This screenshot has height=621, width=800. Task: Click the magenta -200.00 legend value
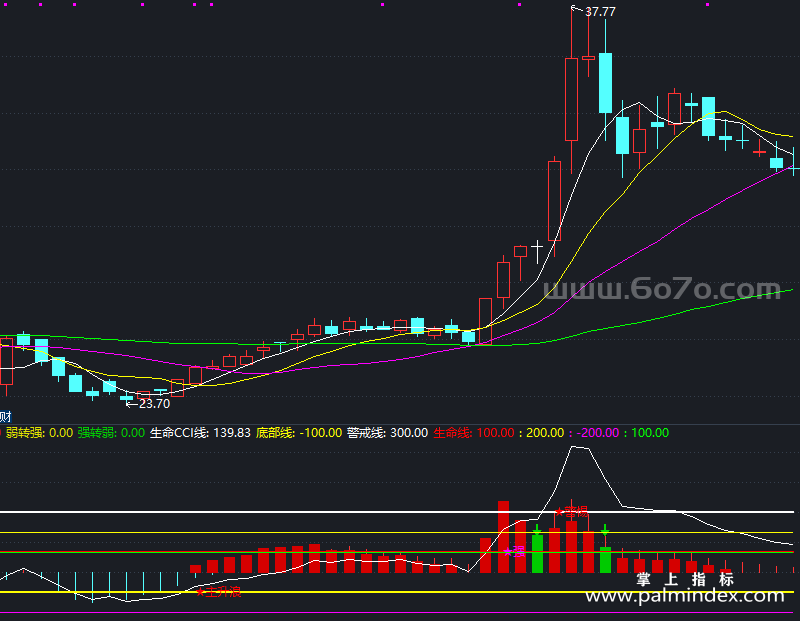tap(597, 433)
